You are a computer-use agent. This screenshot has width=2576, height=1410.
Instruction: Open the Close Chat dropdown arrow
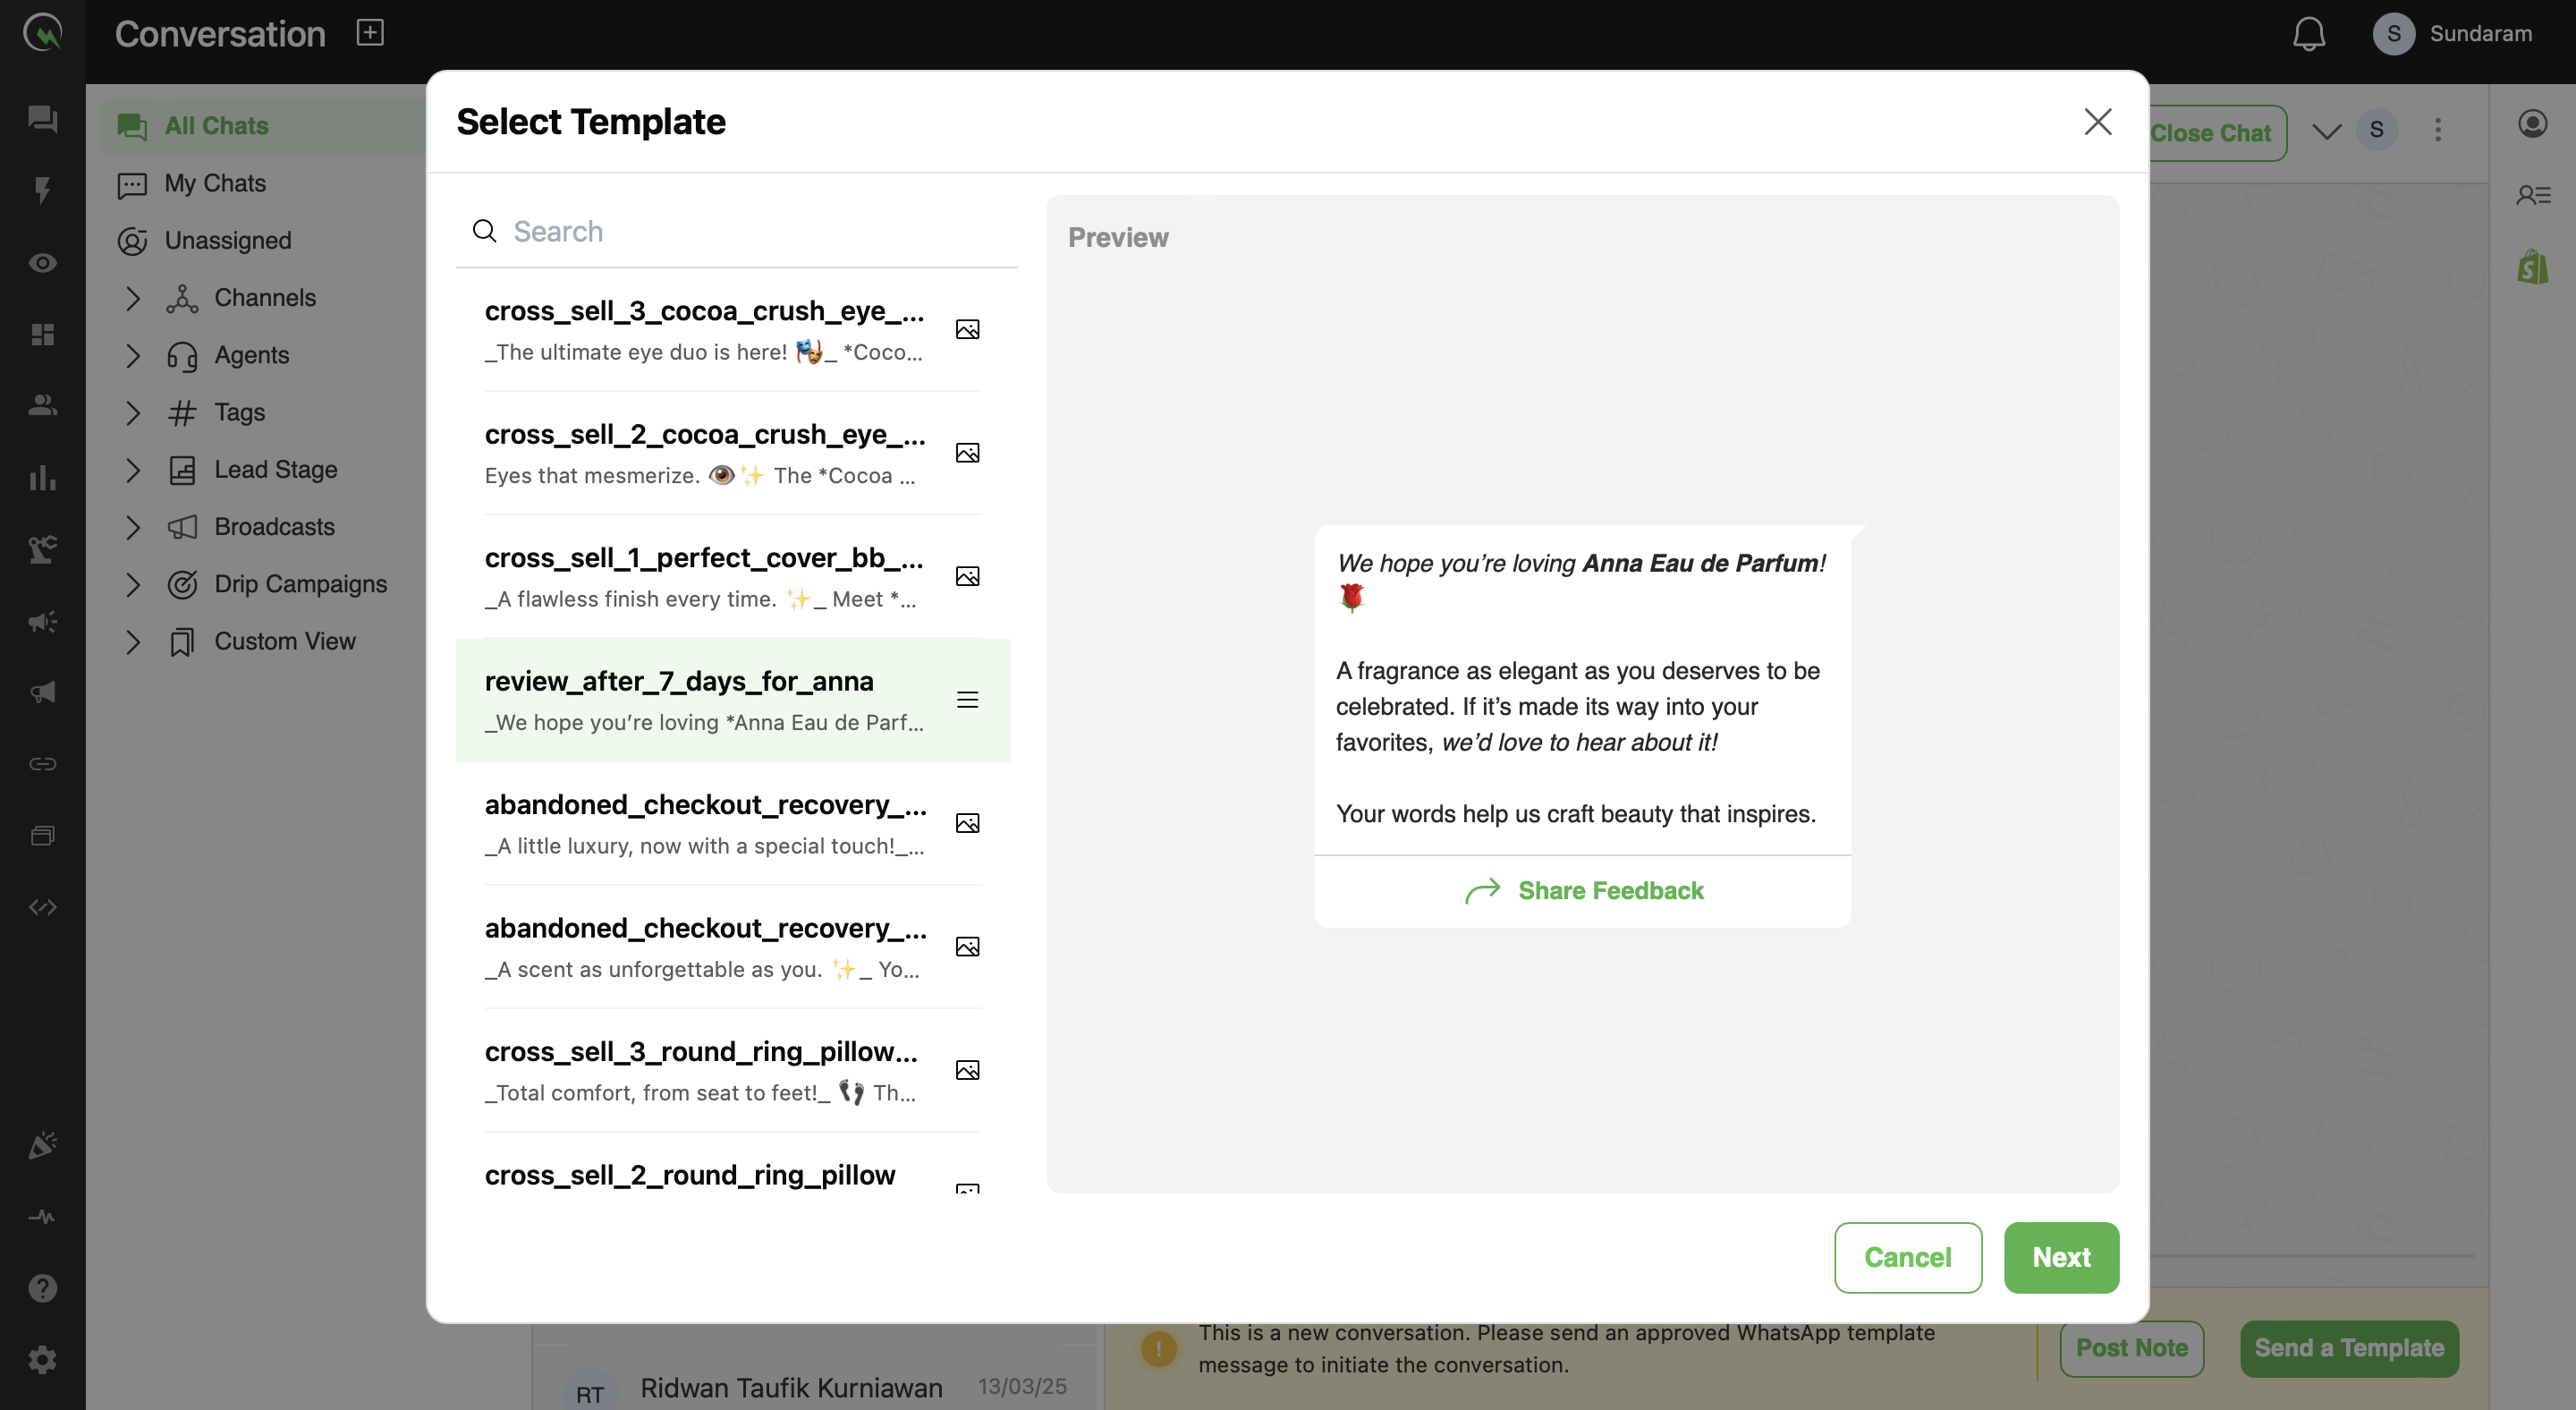pyautogui.click(x=2326, y=131)
